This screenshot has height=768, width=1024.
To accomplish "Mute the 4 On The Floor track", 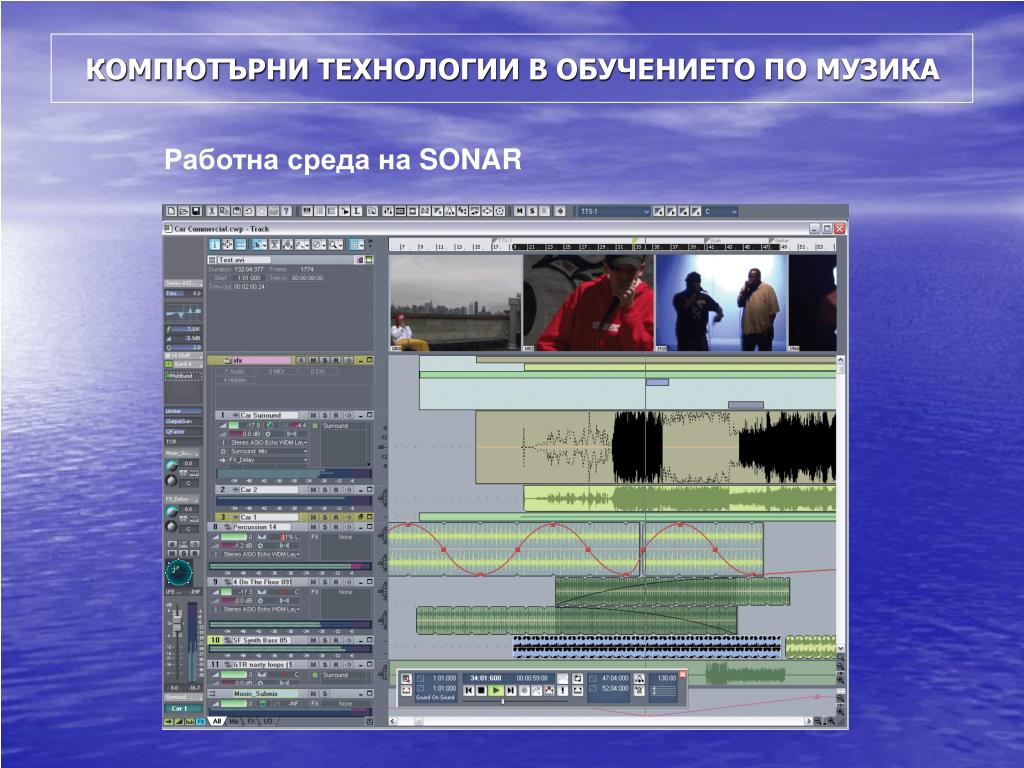I will click(313, 582).
